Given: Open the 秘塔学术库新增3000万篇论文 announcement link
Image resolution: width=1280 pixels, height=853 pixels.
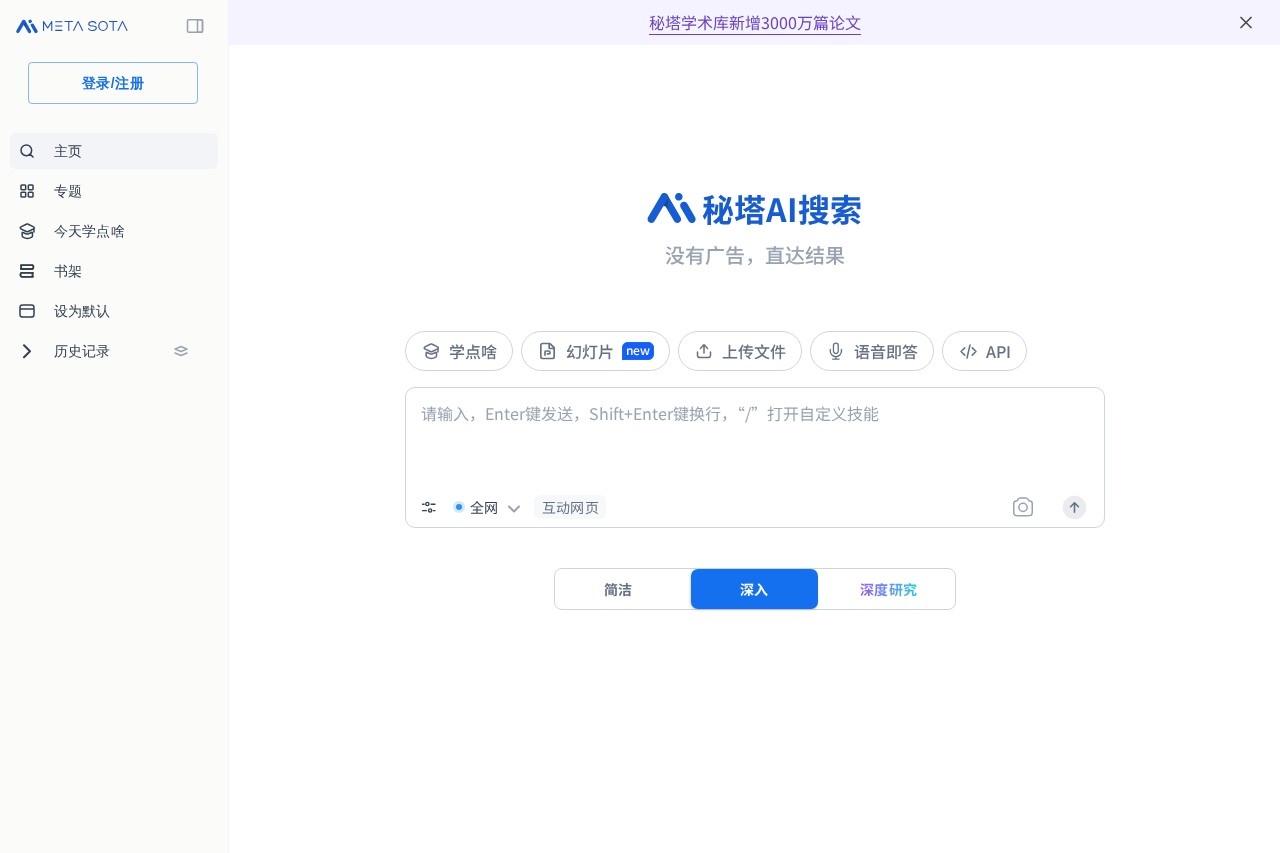Looking at the screenshot, I should [x=754, y=23].
